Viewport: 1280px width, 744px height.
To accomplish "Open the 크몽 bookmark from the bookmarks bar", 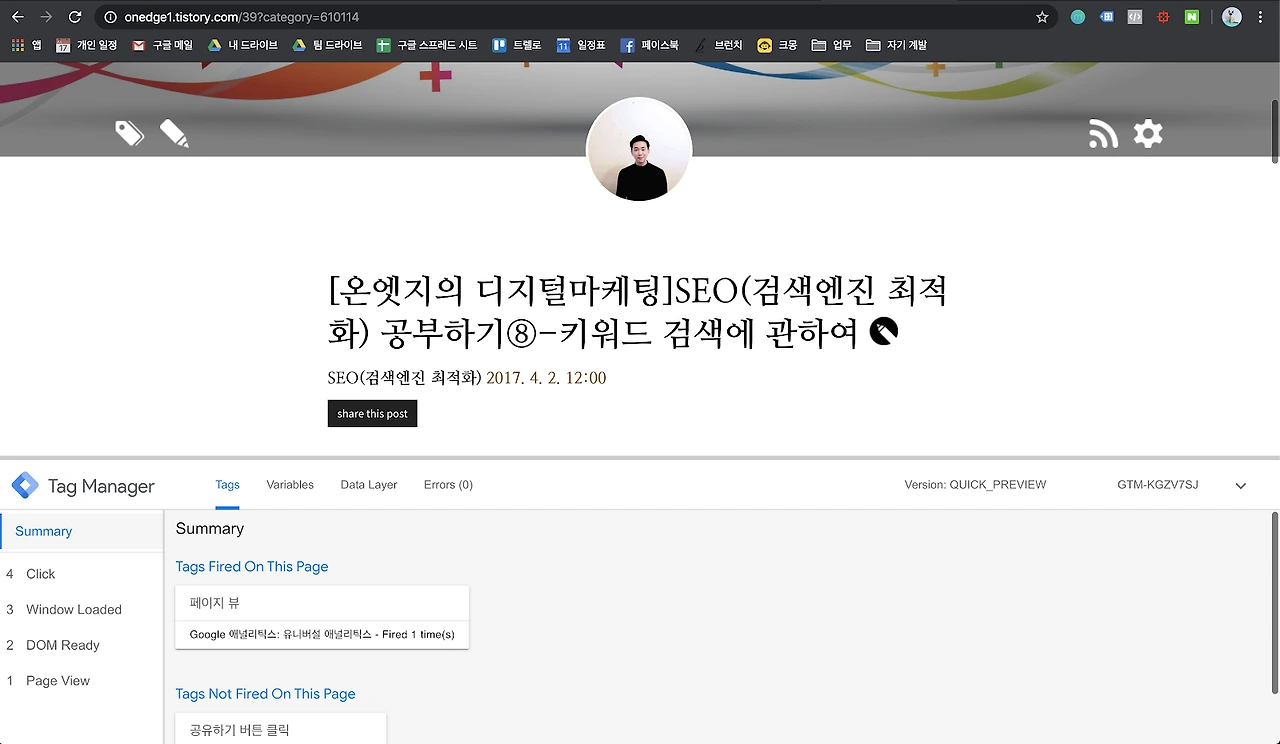I will pos(776,44).
